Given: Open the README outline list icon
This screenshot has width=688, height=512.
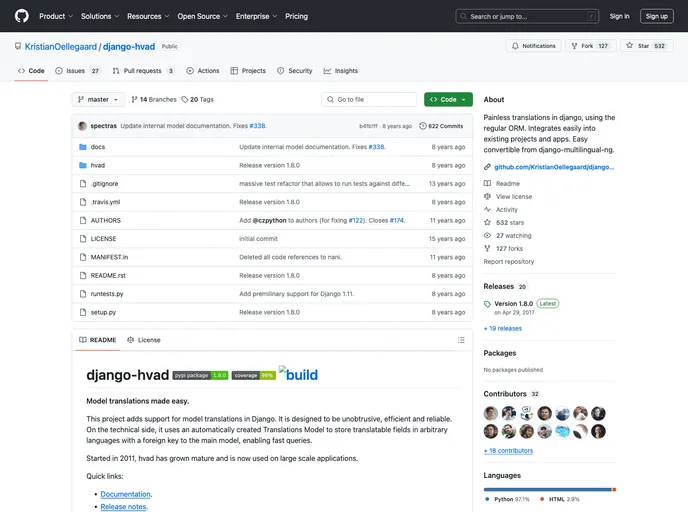Looking at the screenshot, I should point(461,340).
